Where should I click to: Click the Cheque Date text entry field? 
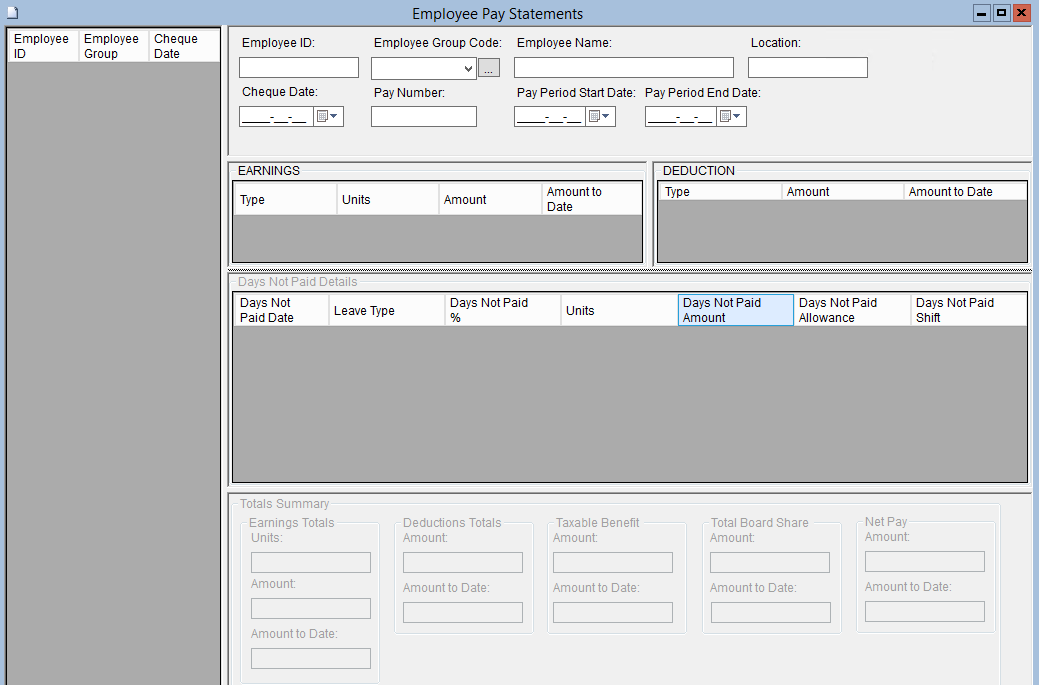pyautogui.click(x=276, y=117)
